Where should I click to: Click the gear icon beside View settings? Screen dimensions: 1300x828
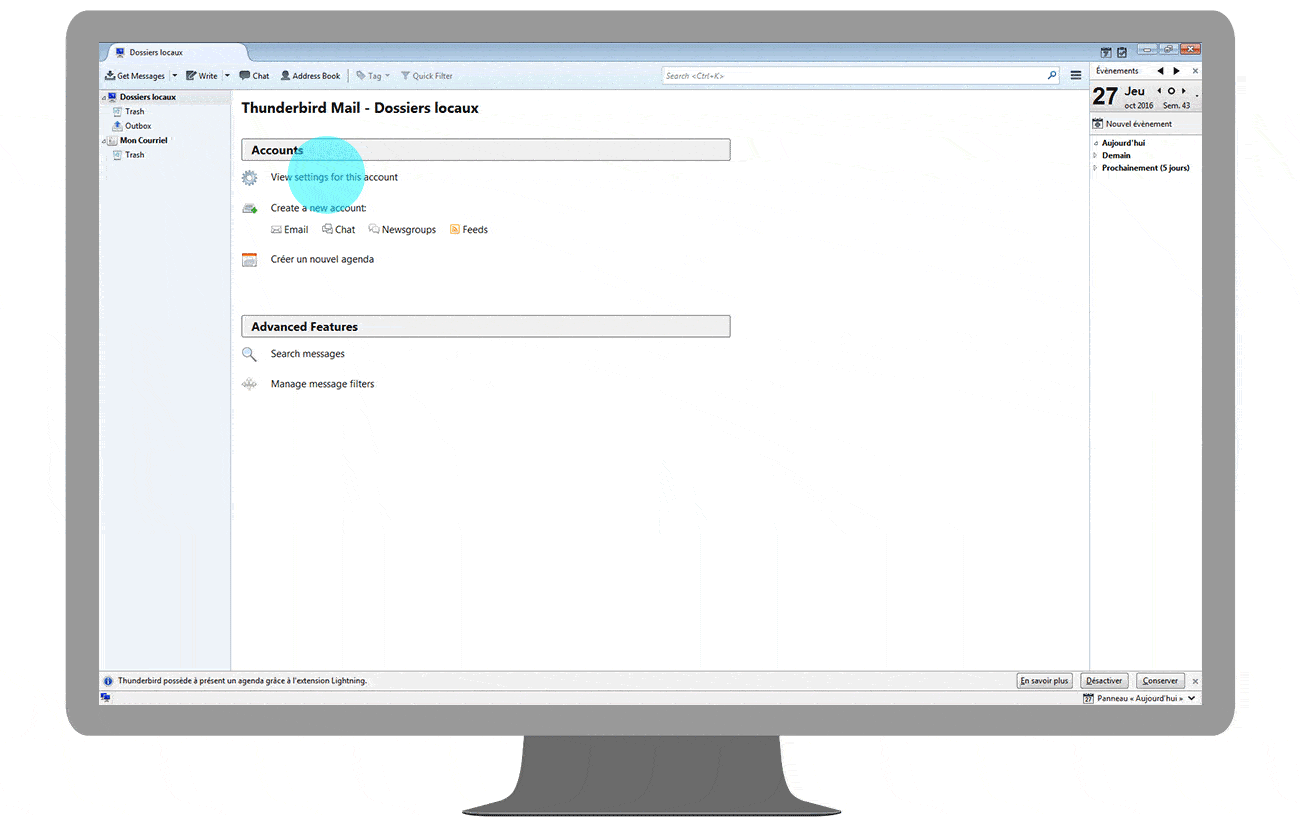click(250, 178)
